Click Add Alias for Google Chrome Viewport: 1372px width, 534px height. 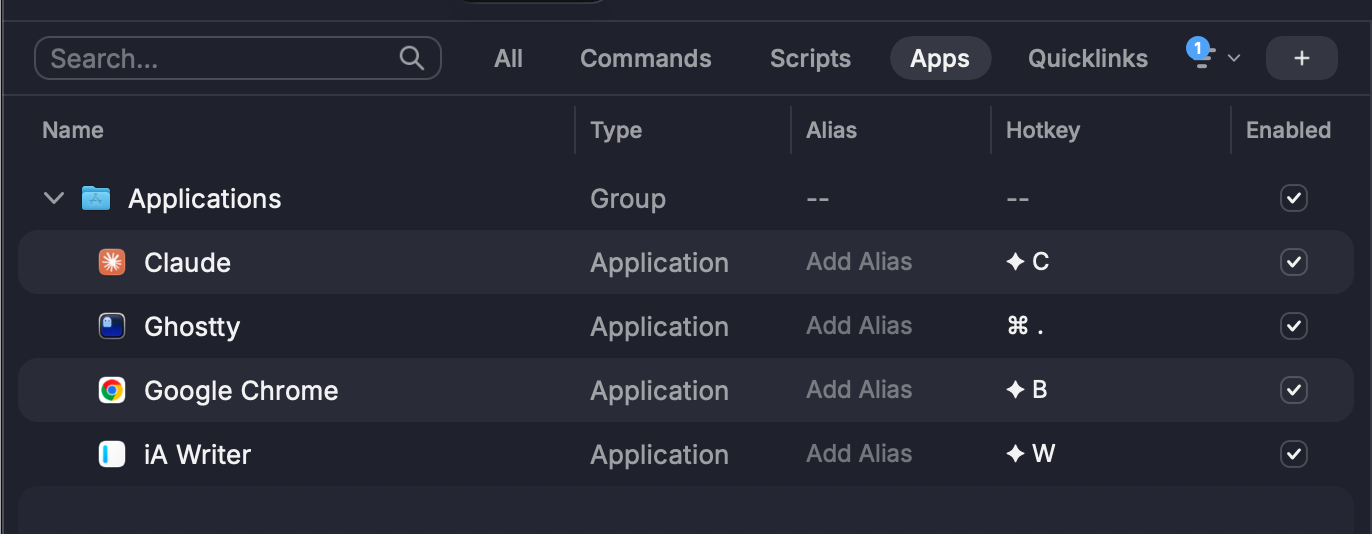tap(859, 390)
